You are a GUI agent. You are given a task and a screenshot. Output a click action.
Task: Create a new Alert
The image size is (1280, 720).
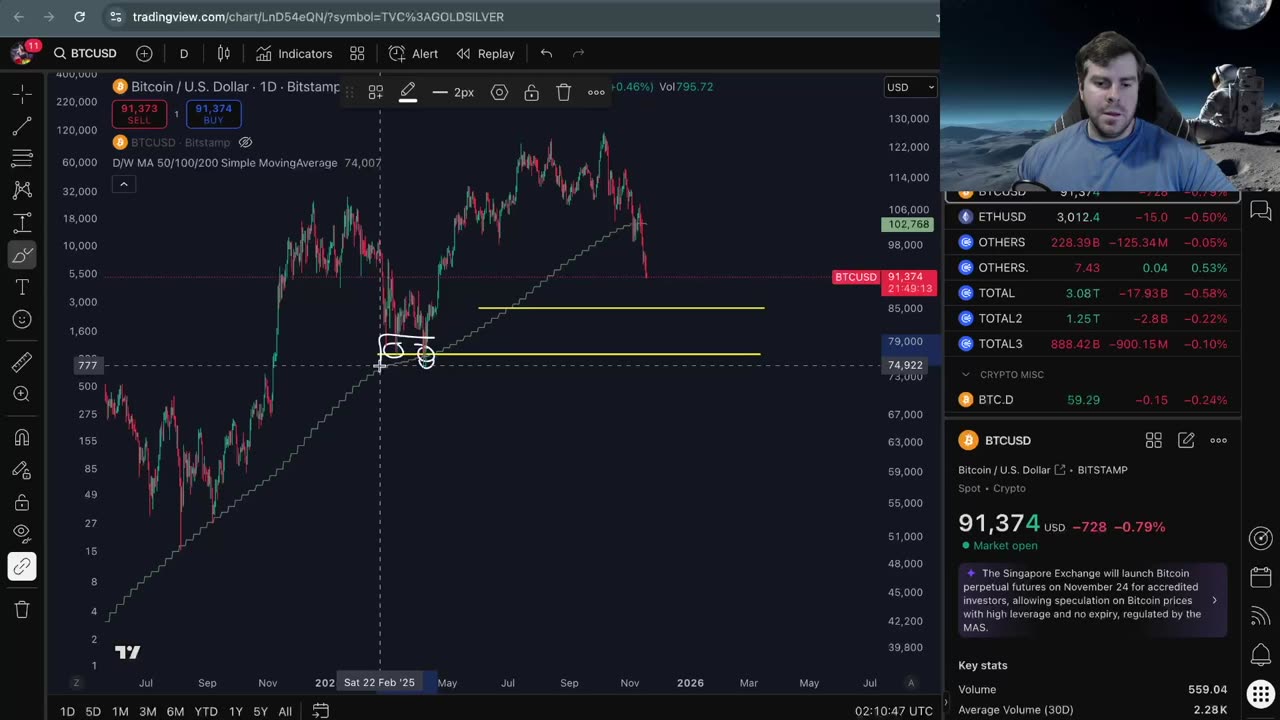coord(413,53)
